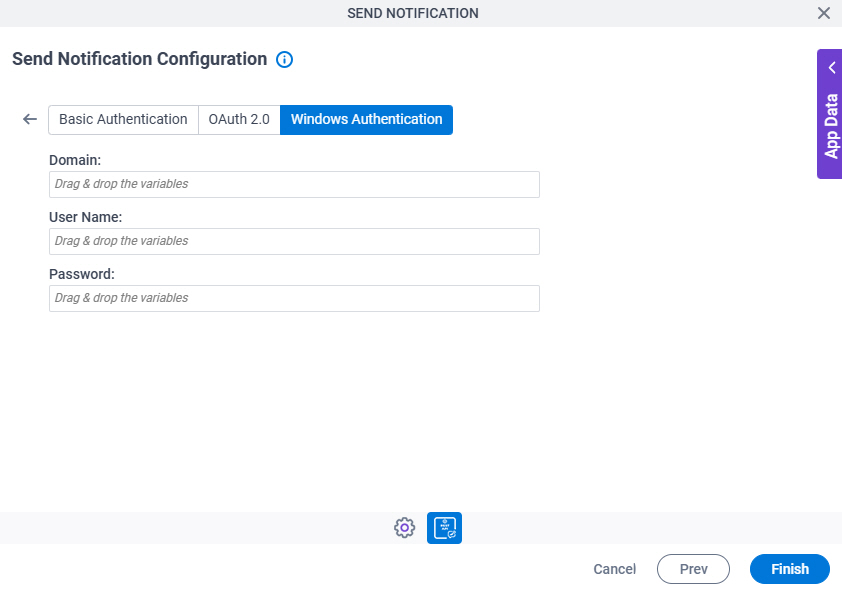The width and height of the screenshot is (842, 592).
Task: Select Windows Authentication tab
Action: pos(366,119)
